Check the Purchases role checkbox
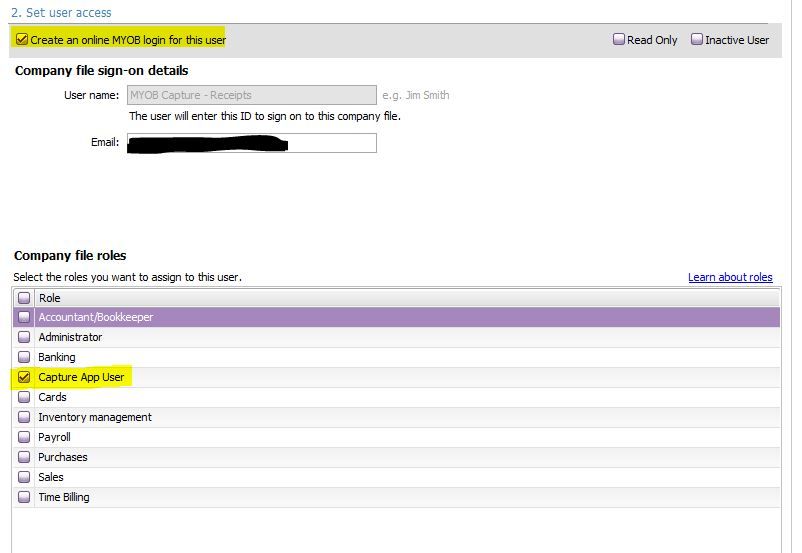This screenshot has width=802, height=553. pyautogui.click(x=24, y=457)
